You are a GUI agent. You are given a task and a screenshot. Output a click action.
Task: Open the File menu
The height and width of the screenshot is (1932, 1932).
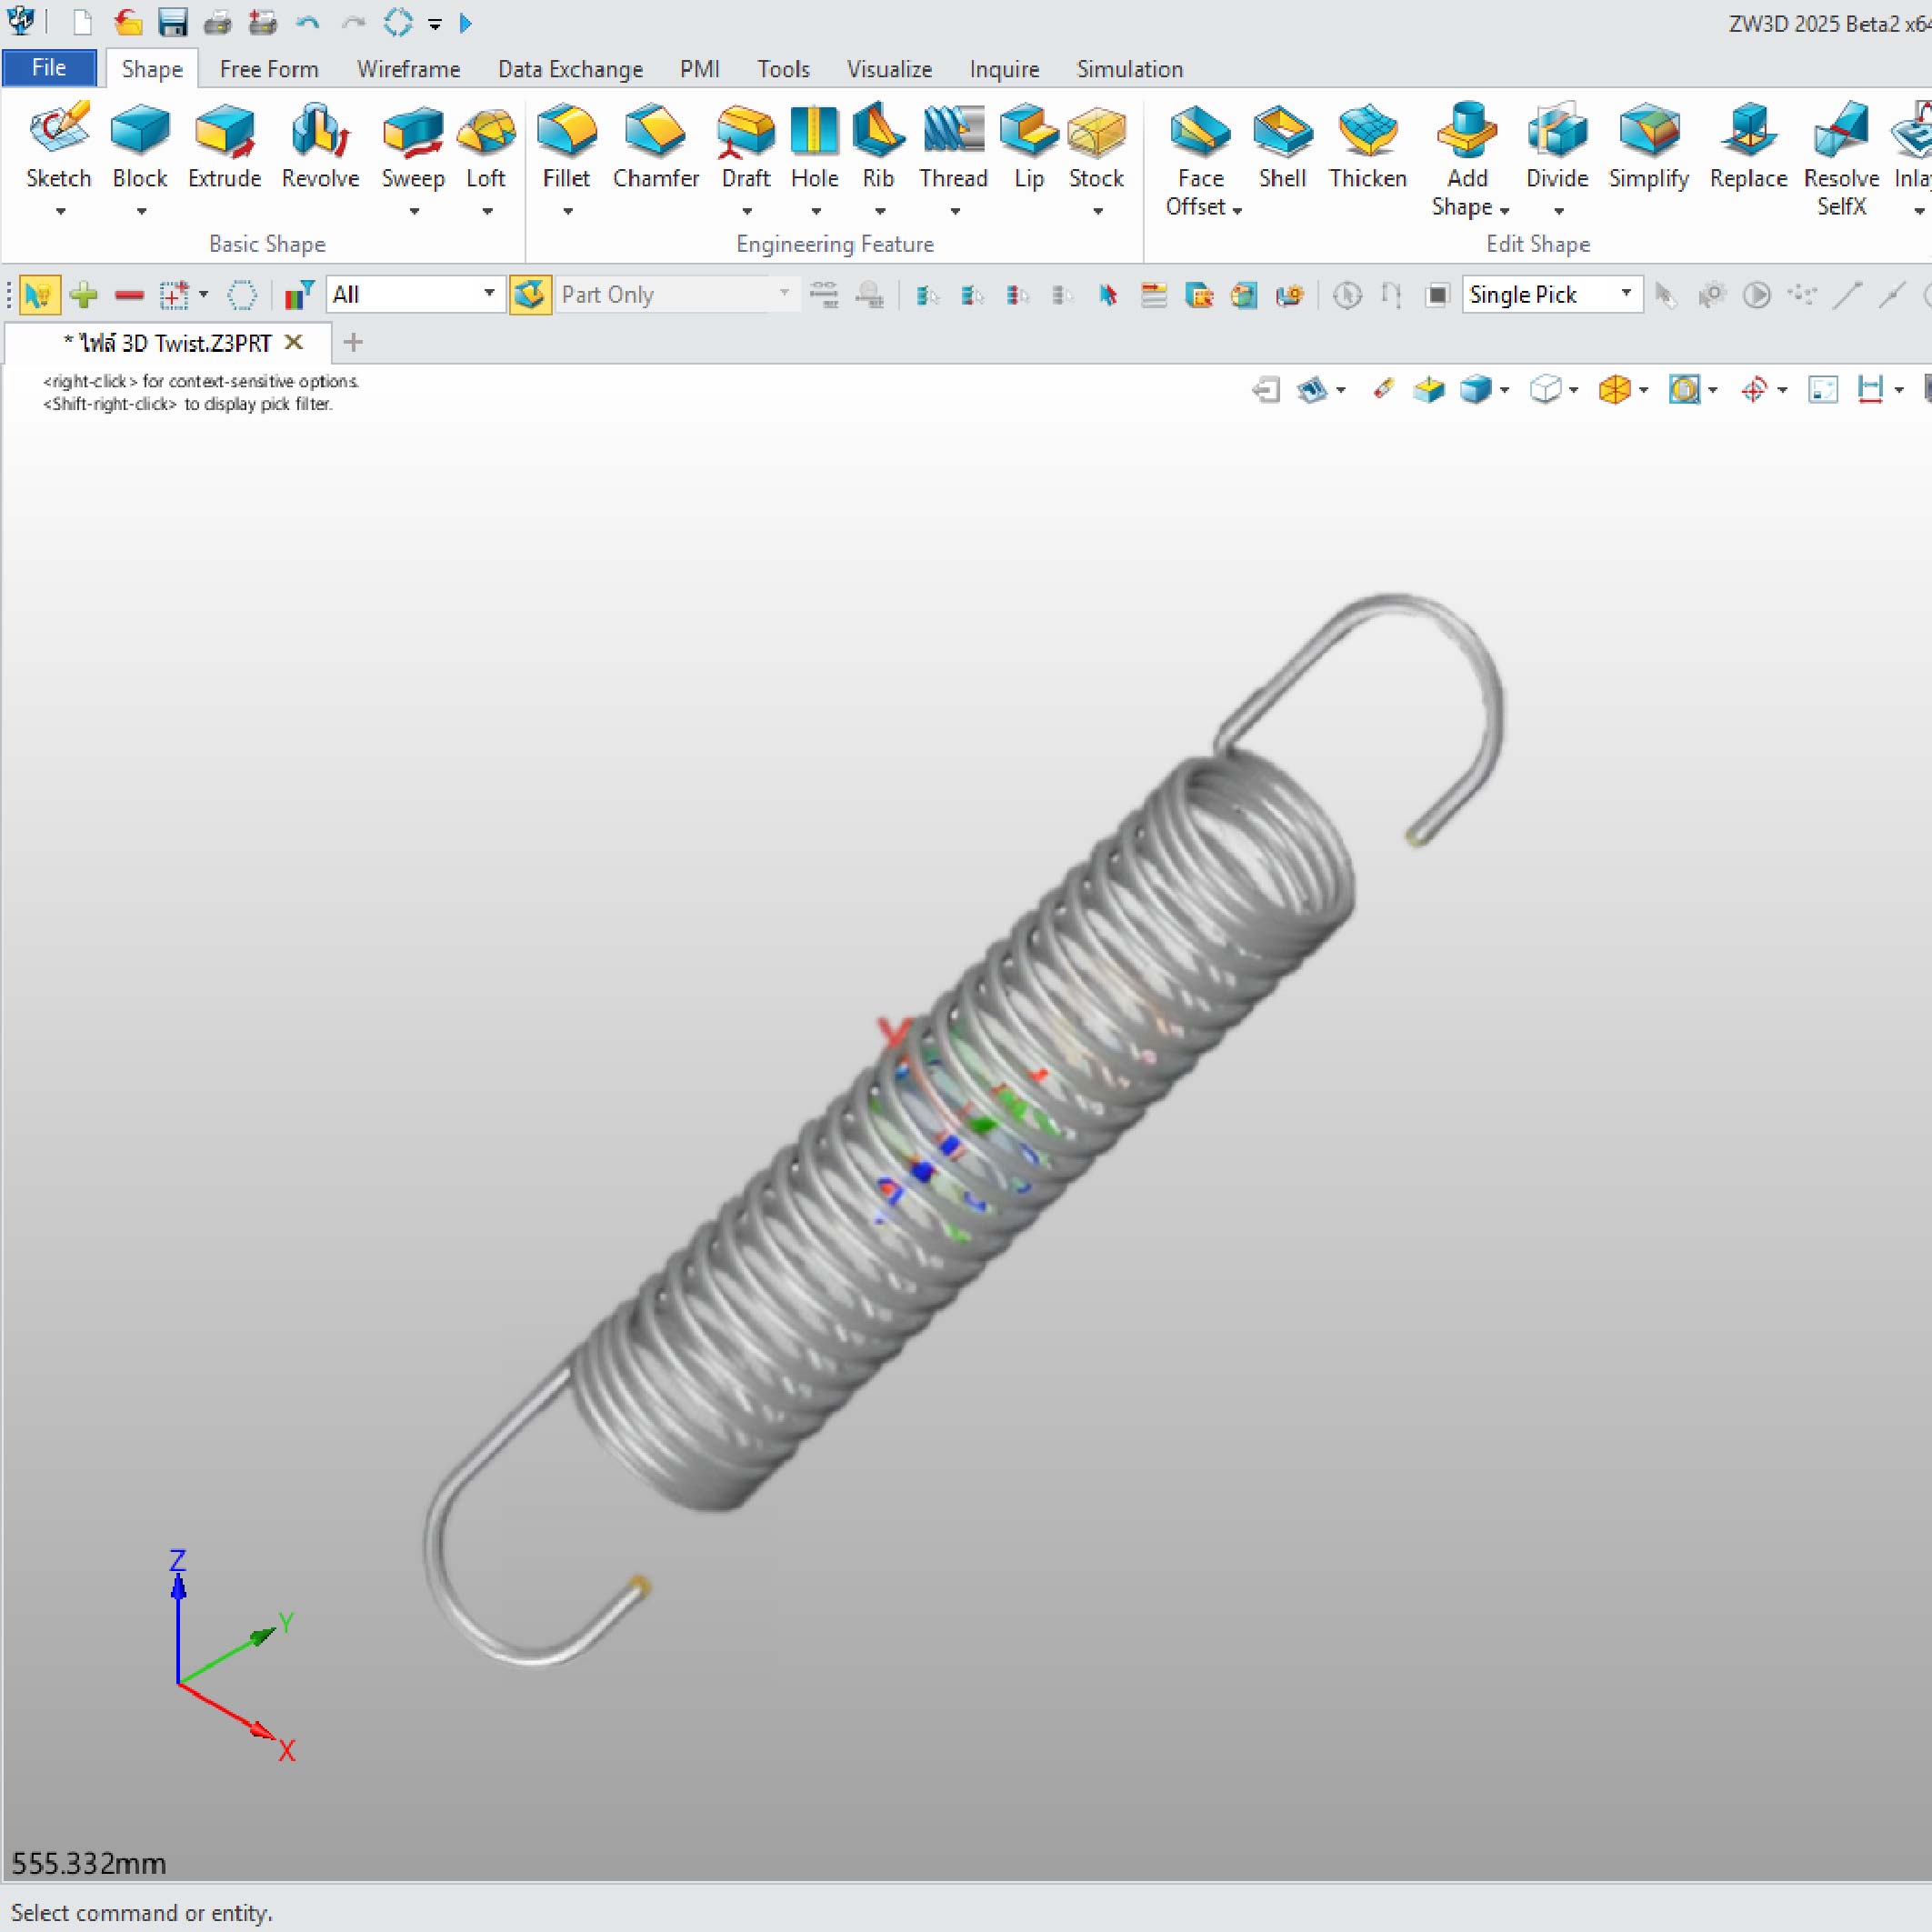(x=49, y=68)
